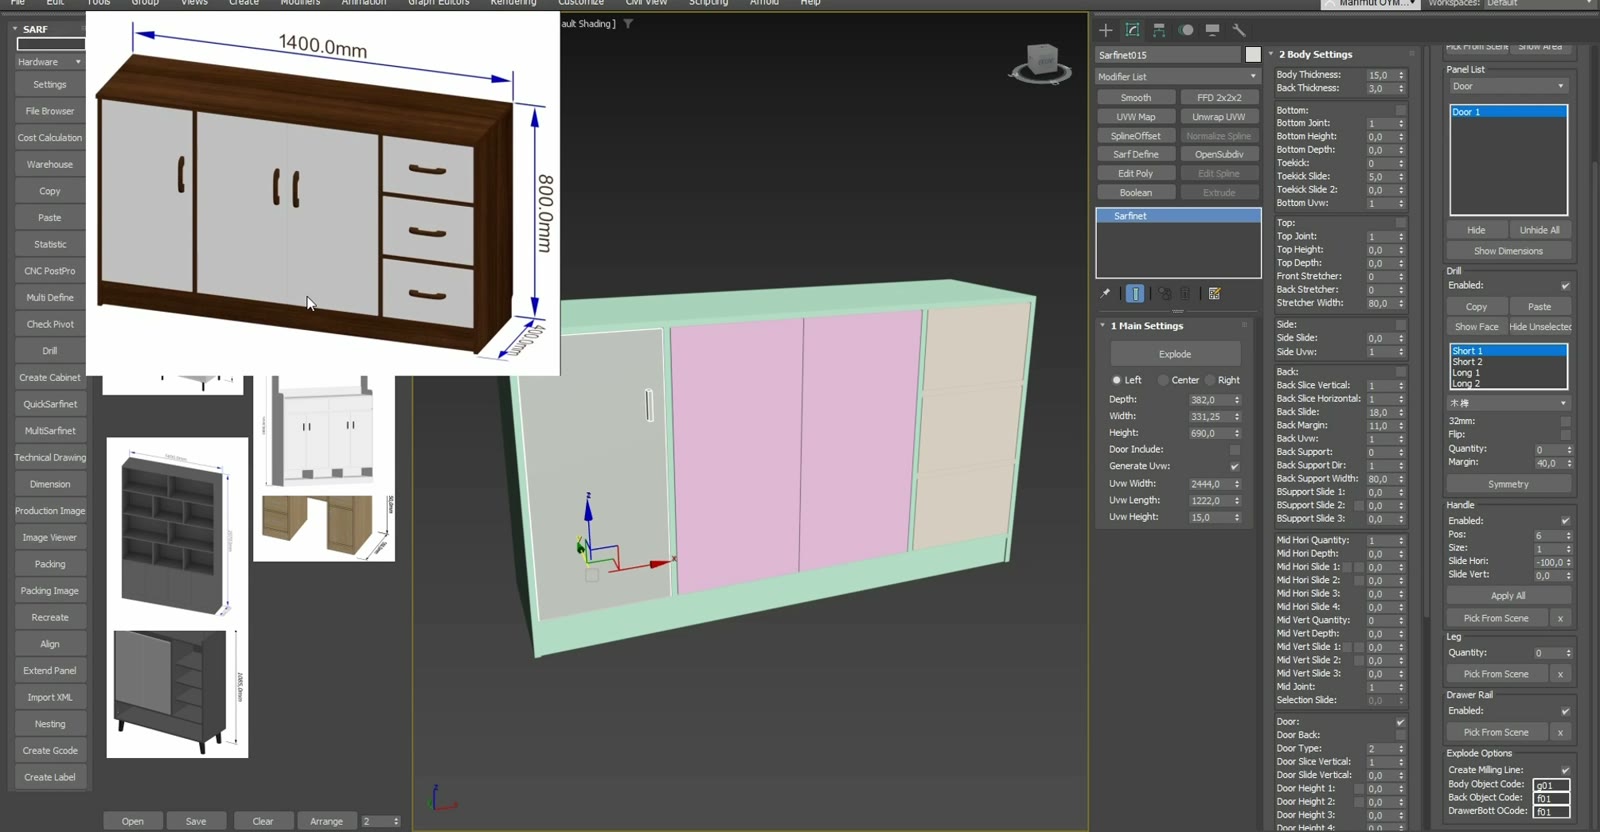Open the Panel List Door dropdown

pyautogui.click(x=1508, y=86)
